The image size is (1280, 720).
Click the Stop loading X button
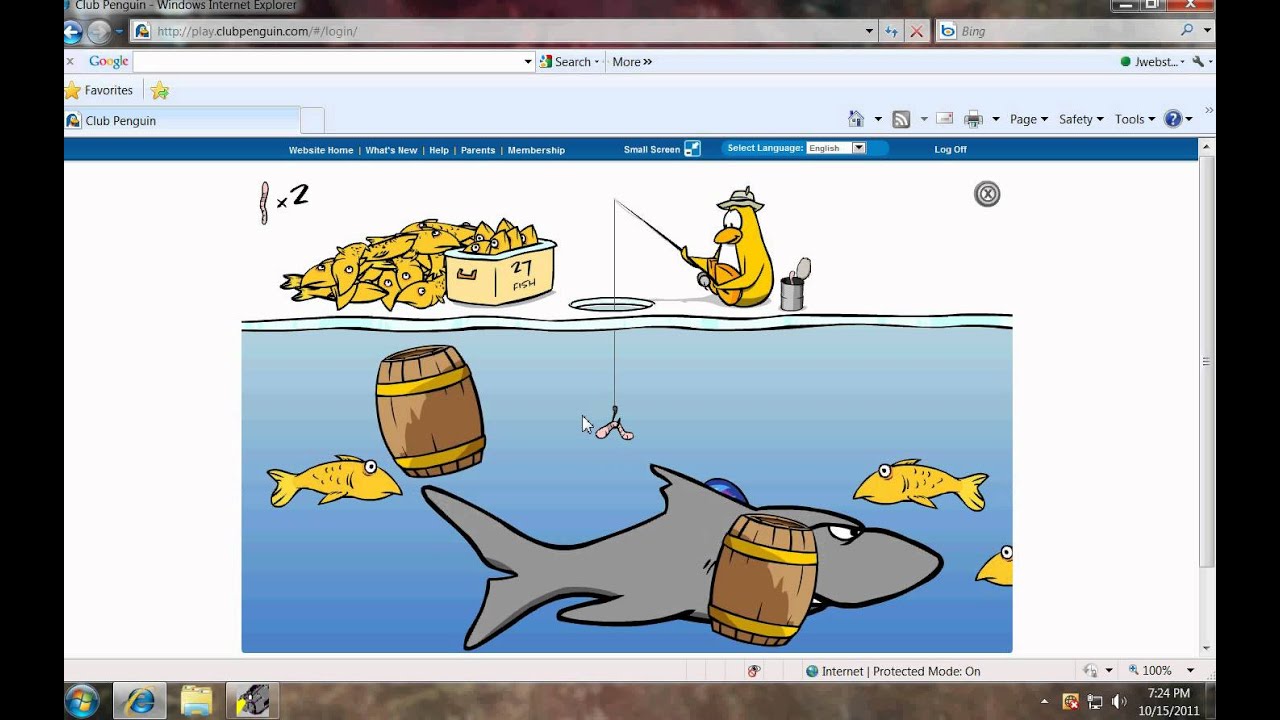pos(916,32)
